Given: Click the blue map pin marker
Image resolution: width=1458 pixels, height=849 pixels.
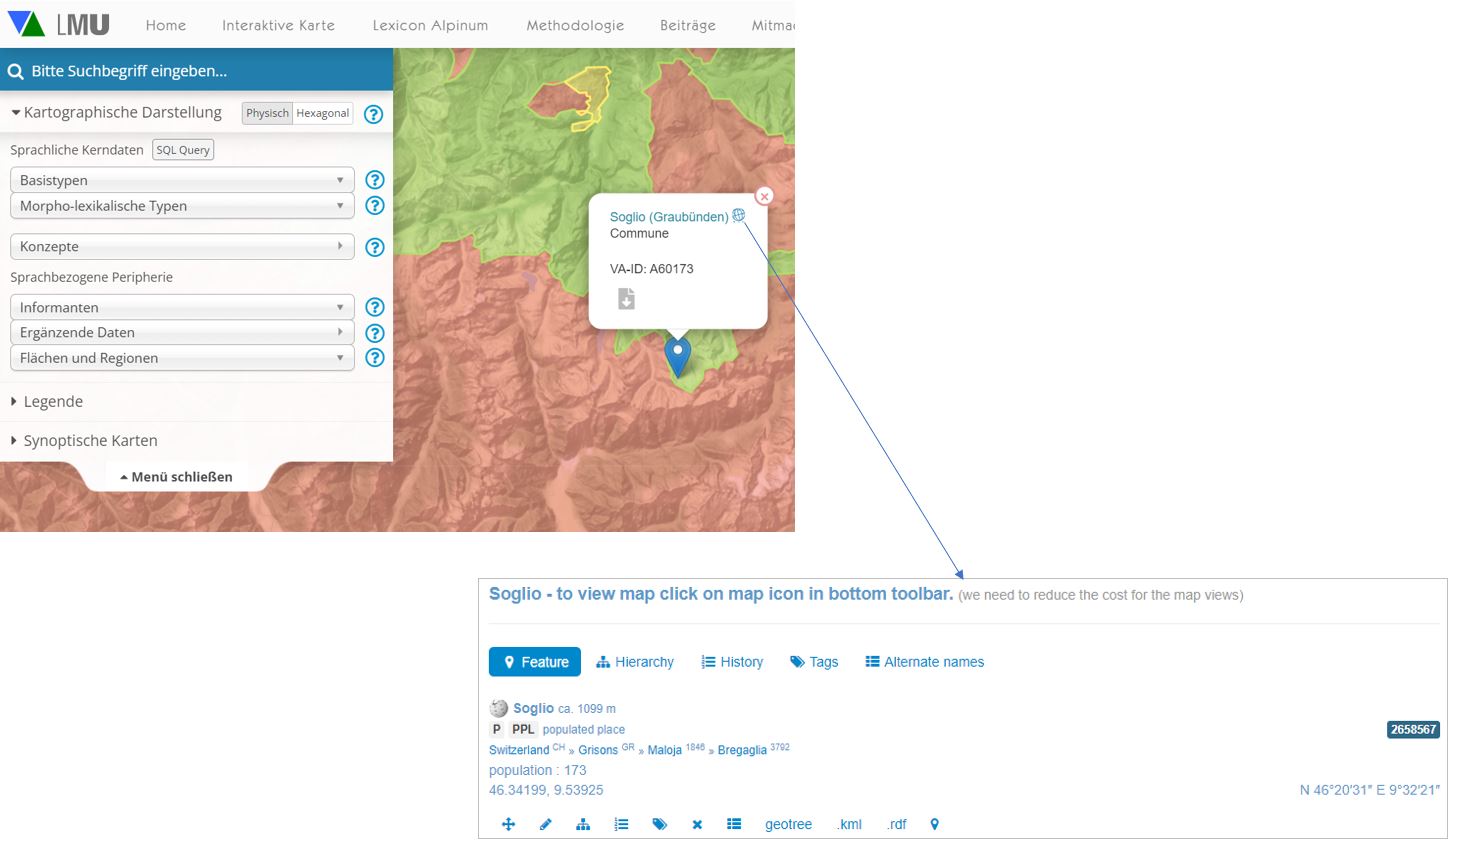Looking at the screenshot, I should tap(678, 354).
